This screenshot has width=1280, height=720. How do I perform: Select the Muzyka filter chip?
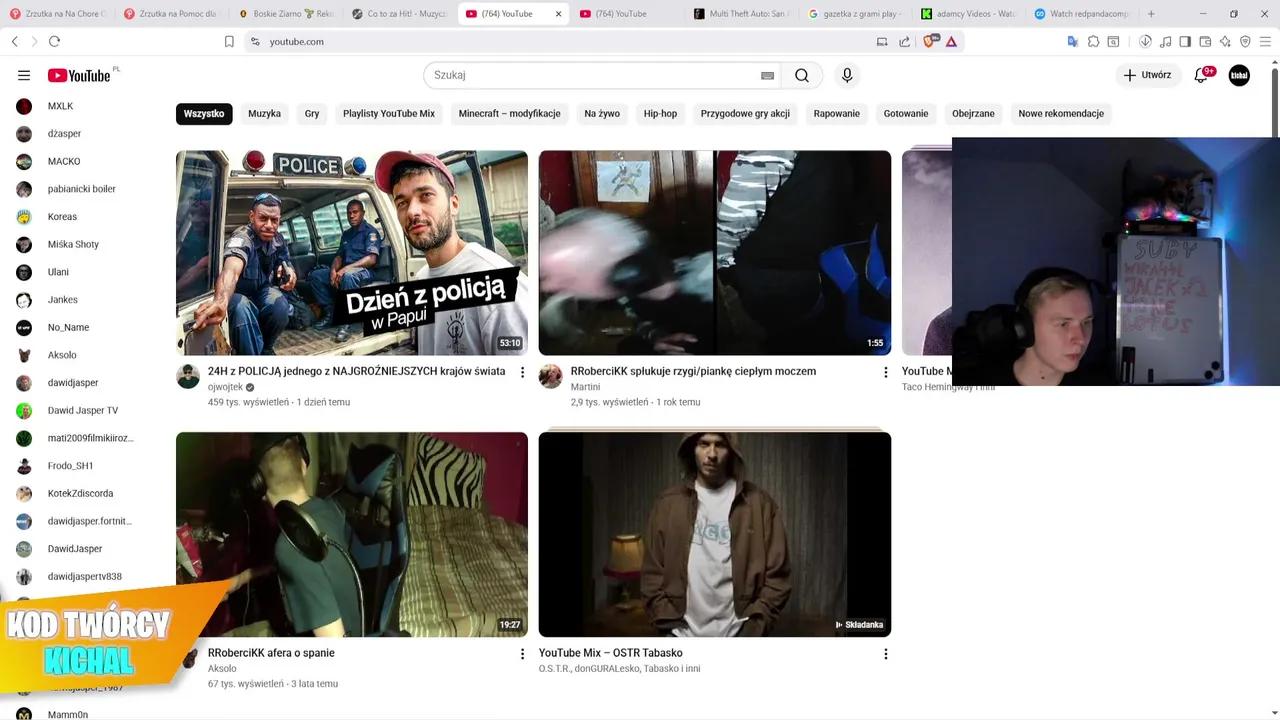tap(264, 114)
